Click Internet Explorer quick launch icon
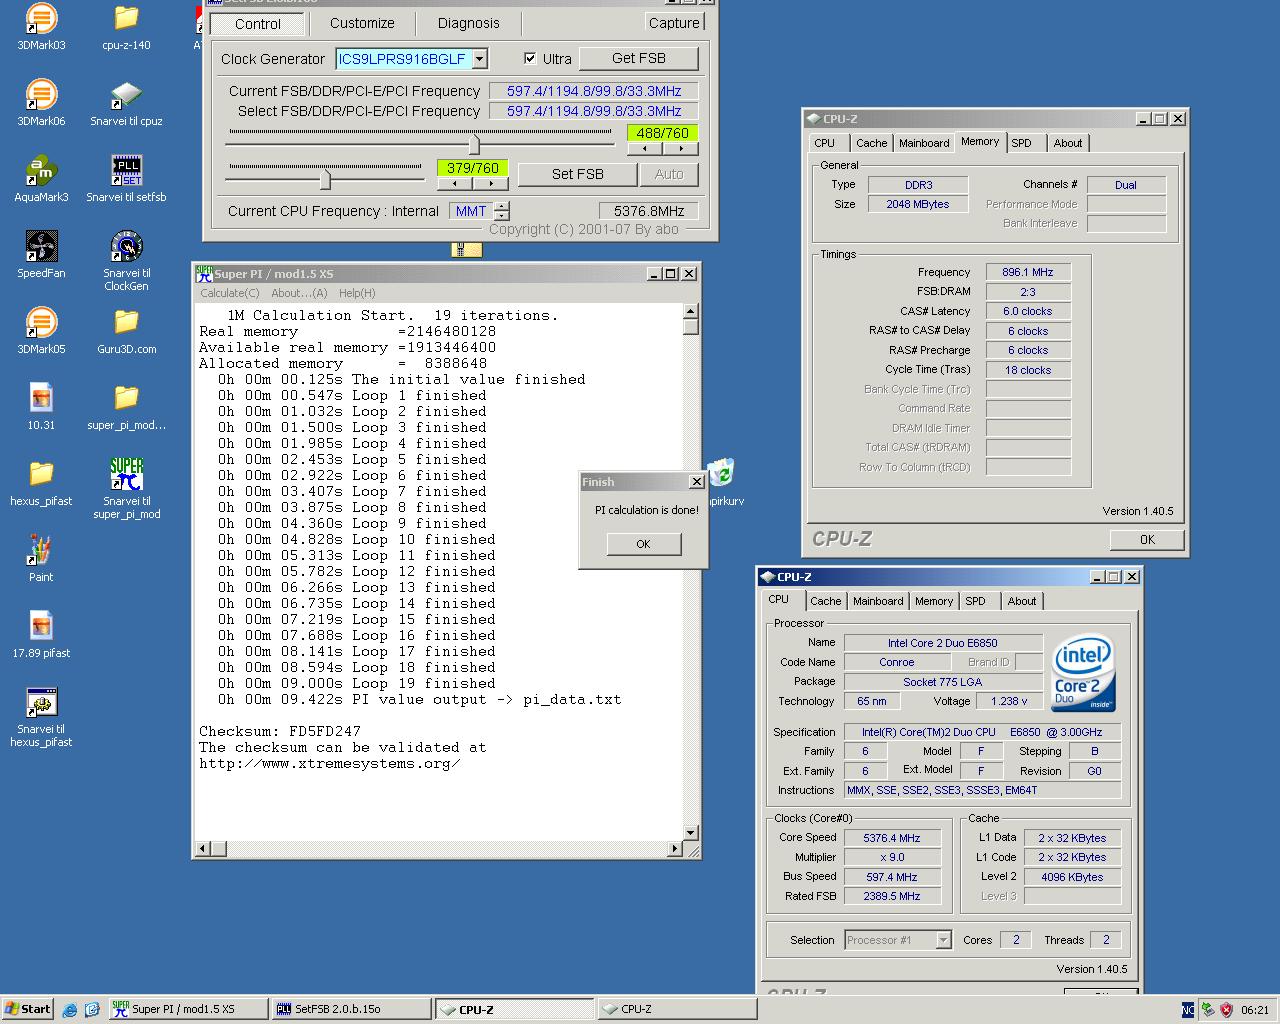 pos(70,1010)
